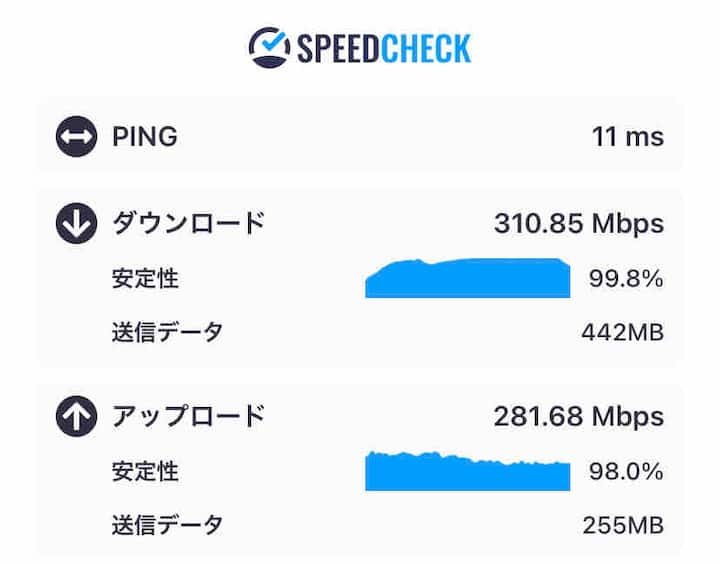Image resolution: width=720 pixels, height=564 pixels.
Task: Click the 98.0% stability value
Action: [625, 470]
